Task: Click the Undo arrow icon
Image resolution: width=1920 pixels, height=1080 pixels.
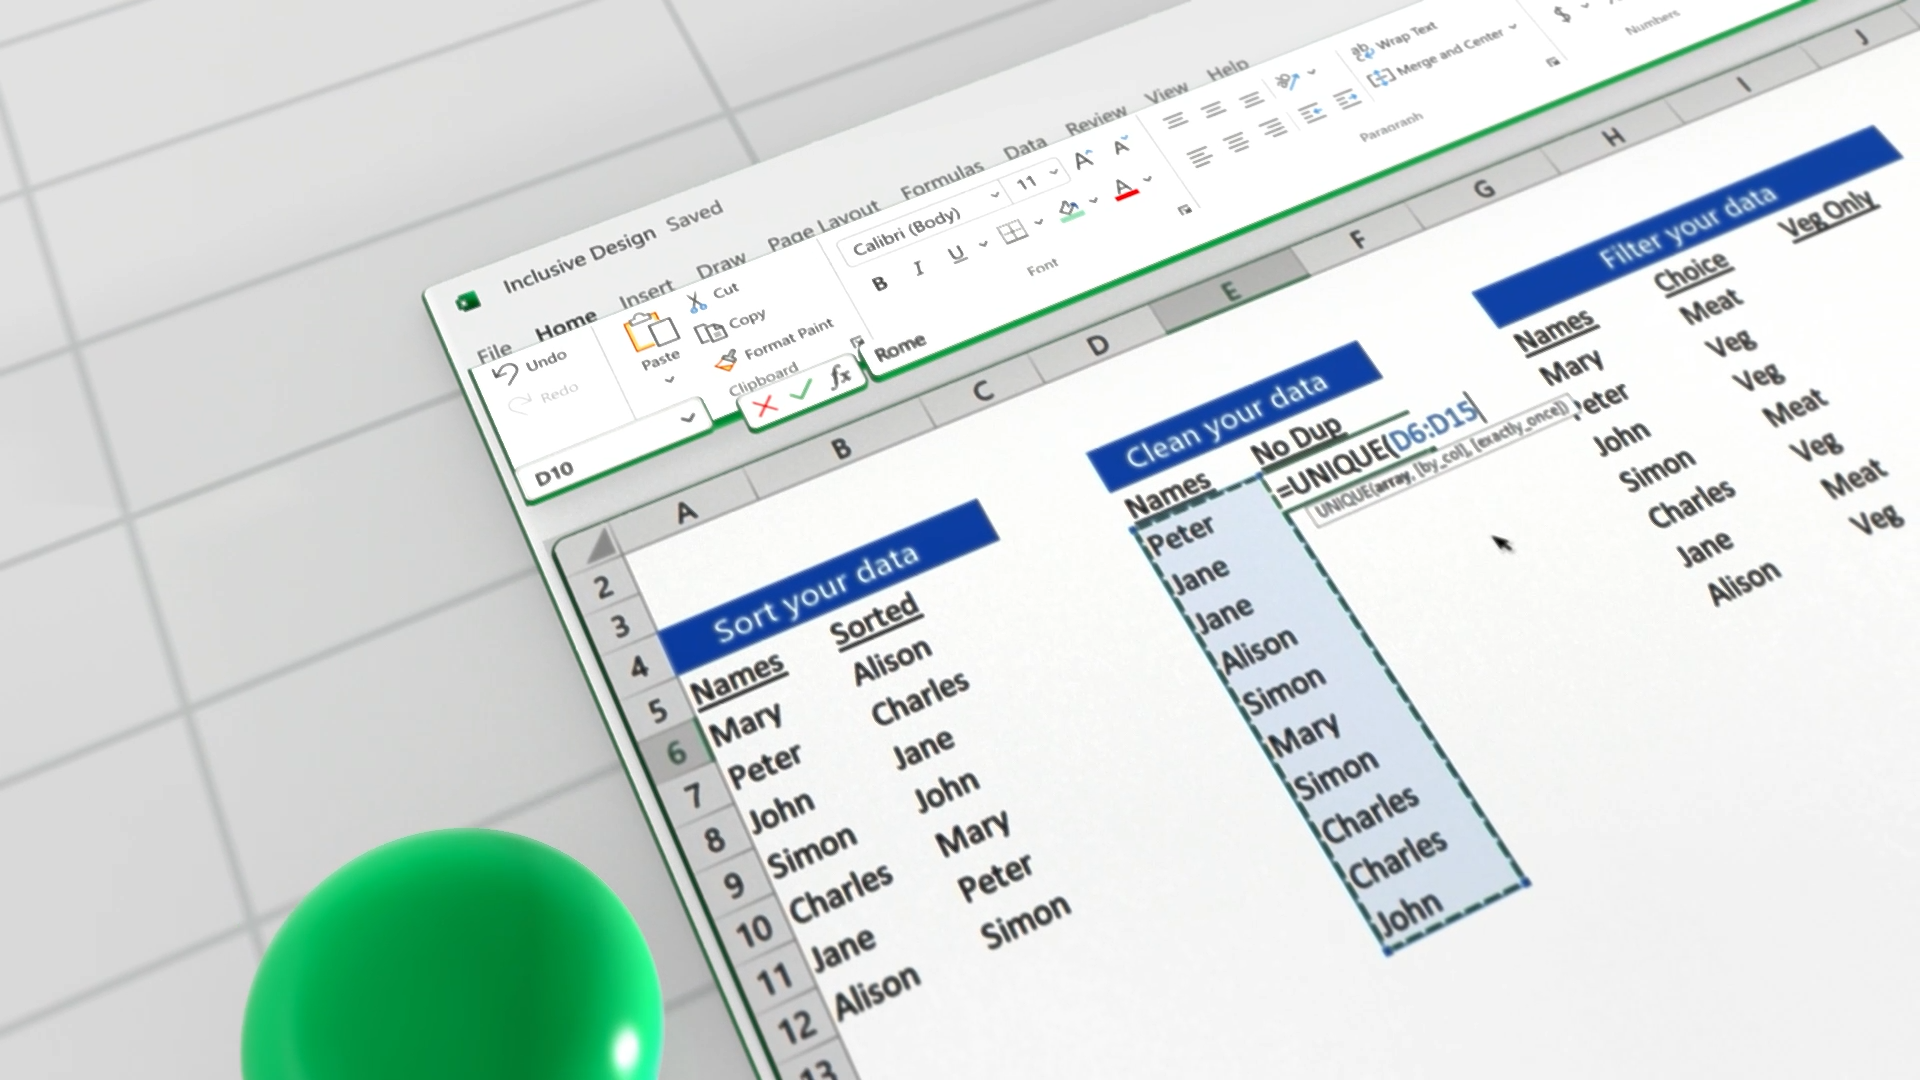Action: click(505, 374)
